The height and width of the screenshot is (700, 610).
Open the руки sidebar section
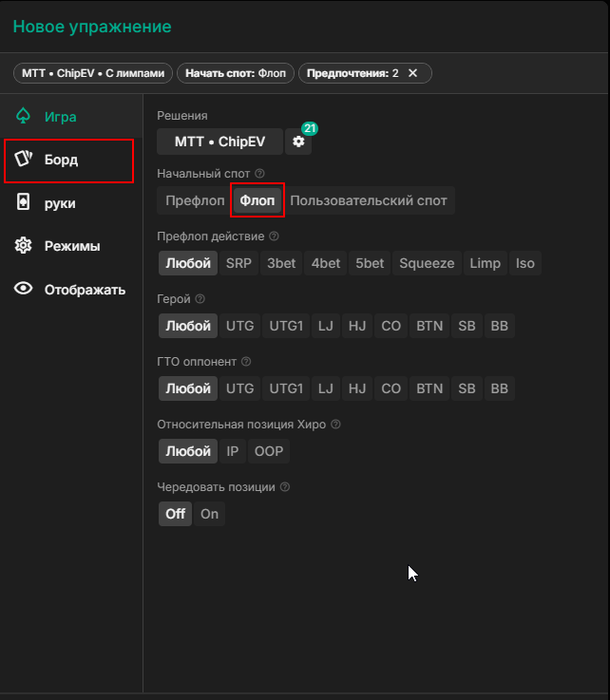[x=71, y=203]
